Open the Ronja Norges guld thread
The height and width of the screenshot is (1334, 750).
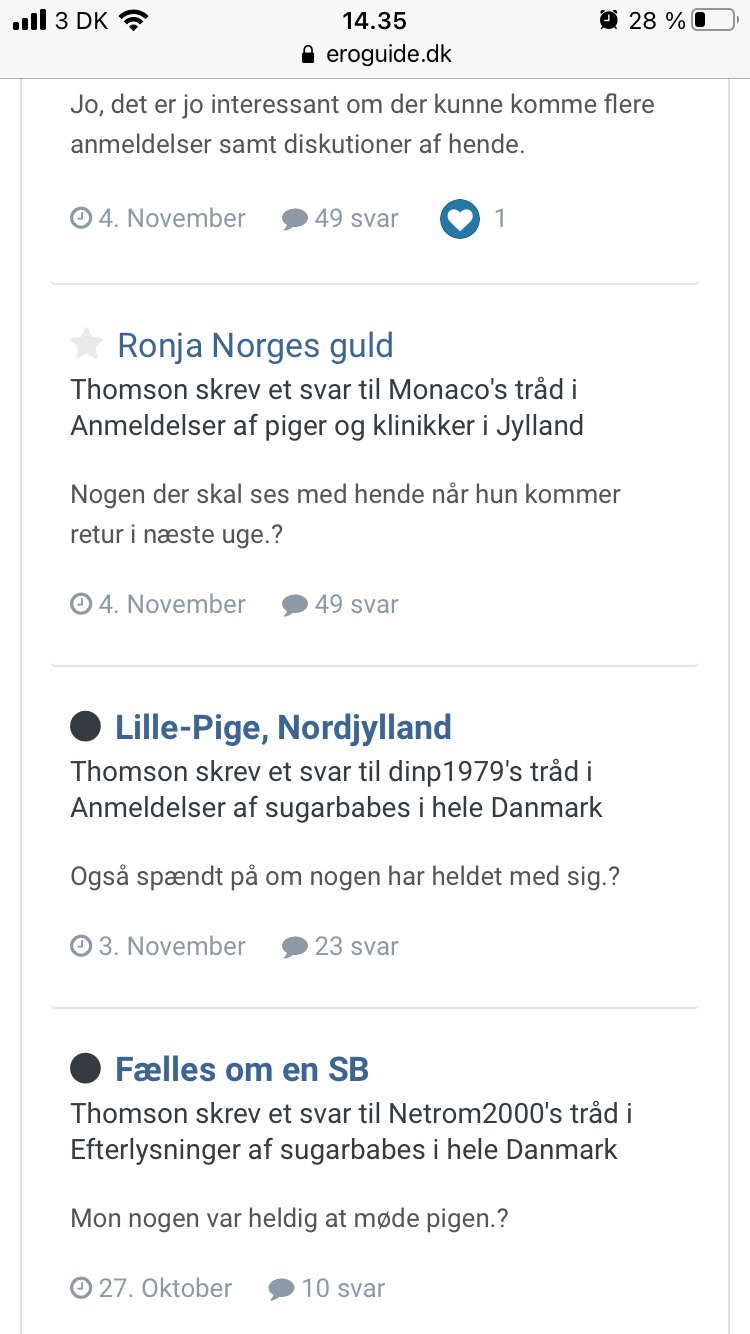click(x=255, y=346)
